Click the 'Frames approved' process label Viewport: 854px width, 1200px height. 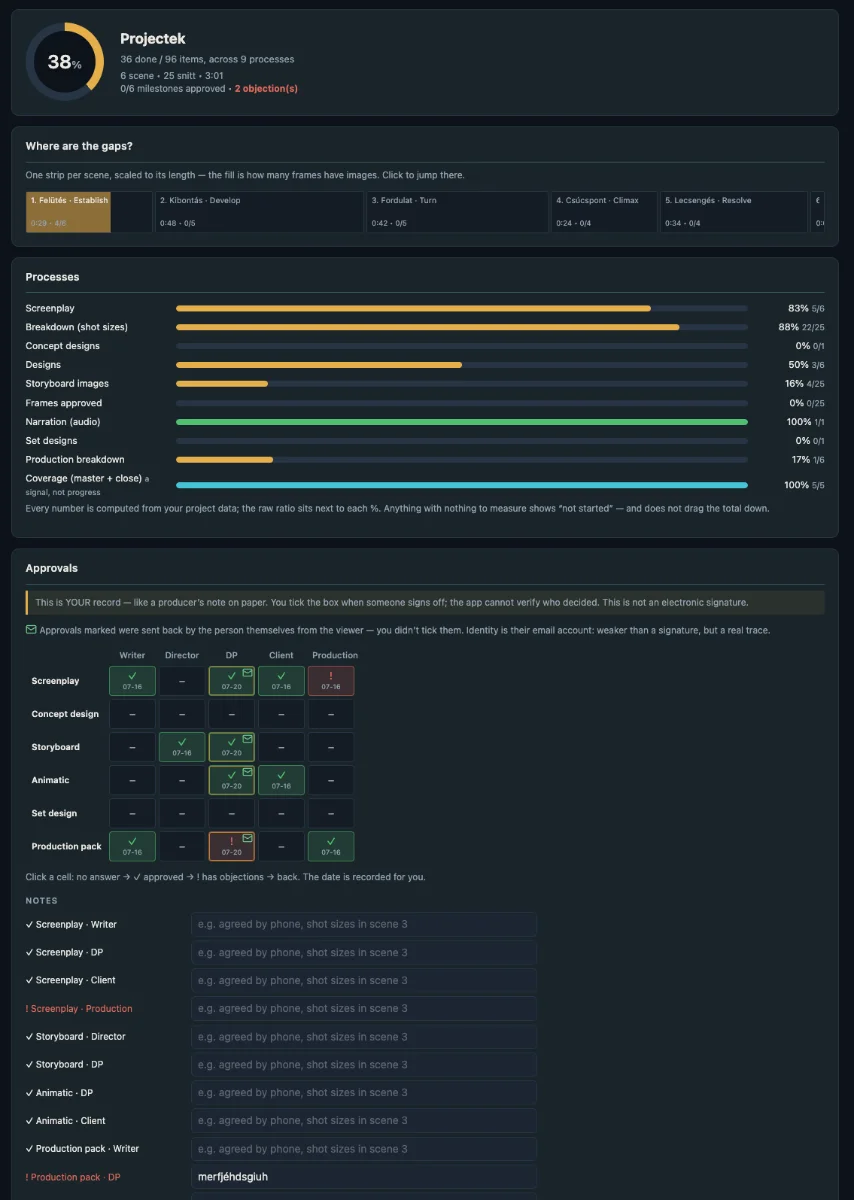(x=64, y=403)
